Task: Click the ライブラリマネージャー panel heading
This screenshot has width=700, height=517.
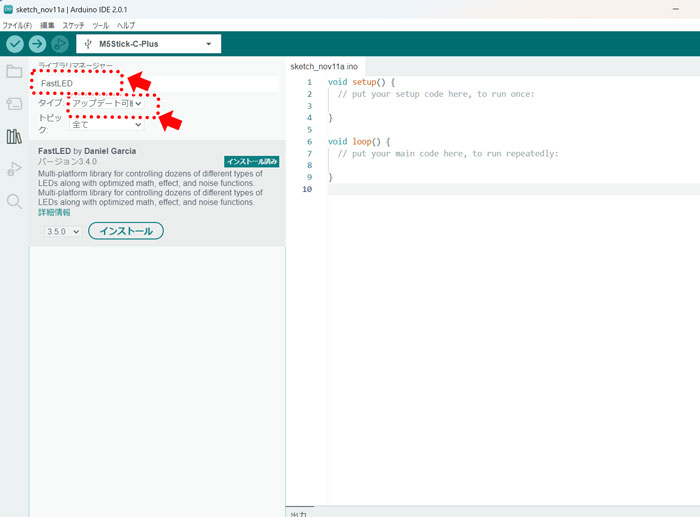Action: click(75, 65)
